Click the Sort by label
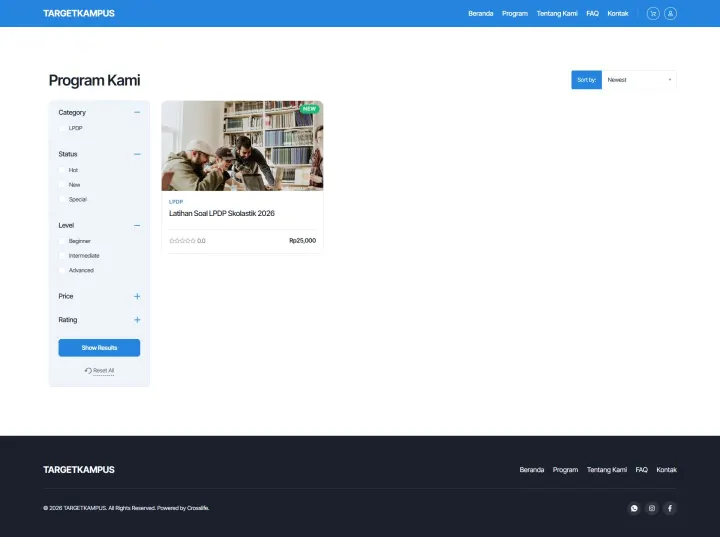Image resolution: width=720 pixels, height=537 pixels. (x=586, y=80)
